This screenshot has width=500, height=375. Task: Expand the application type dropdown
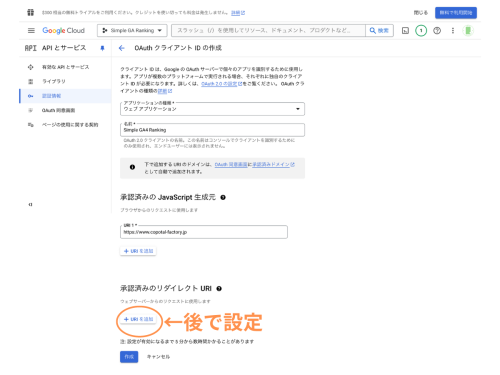tap(212, 109)
